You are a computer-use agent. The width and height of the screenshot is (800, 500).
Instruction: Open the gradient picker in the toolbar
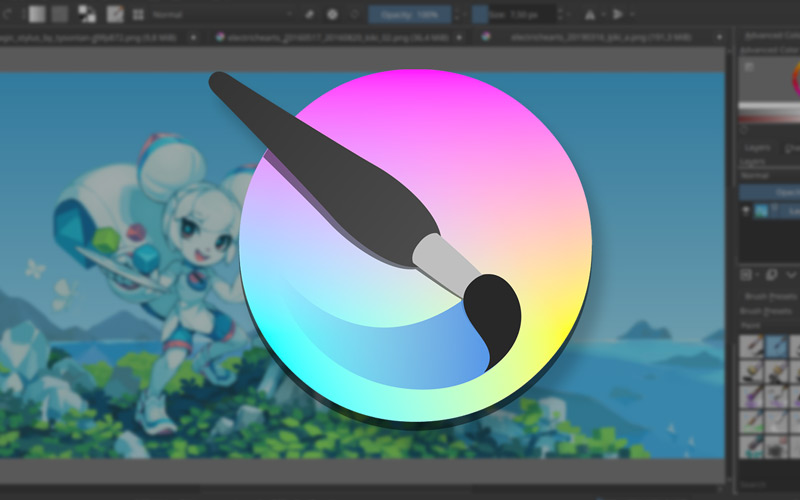point(37,14)
